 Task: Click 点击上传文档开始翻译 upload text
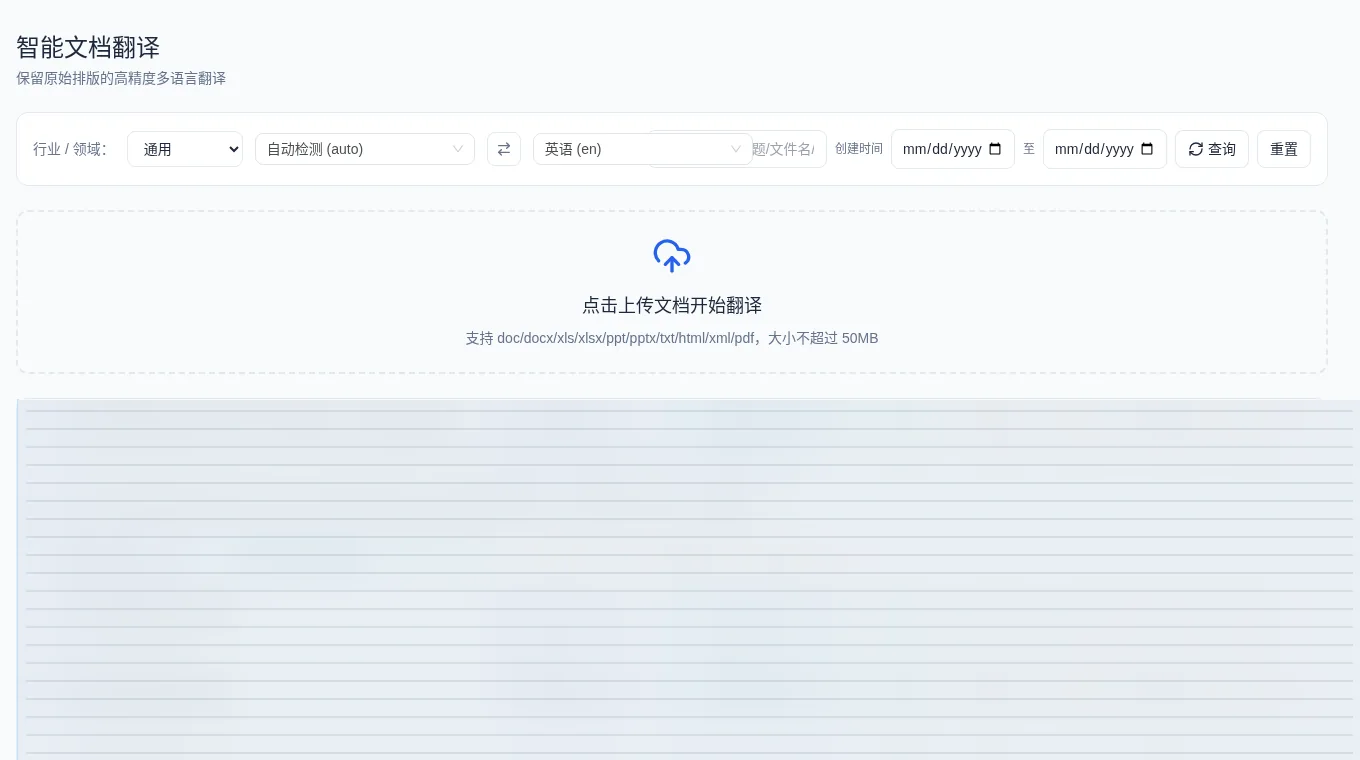672,305
